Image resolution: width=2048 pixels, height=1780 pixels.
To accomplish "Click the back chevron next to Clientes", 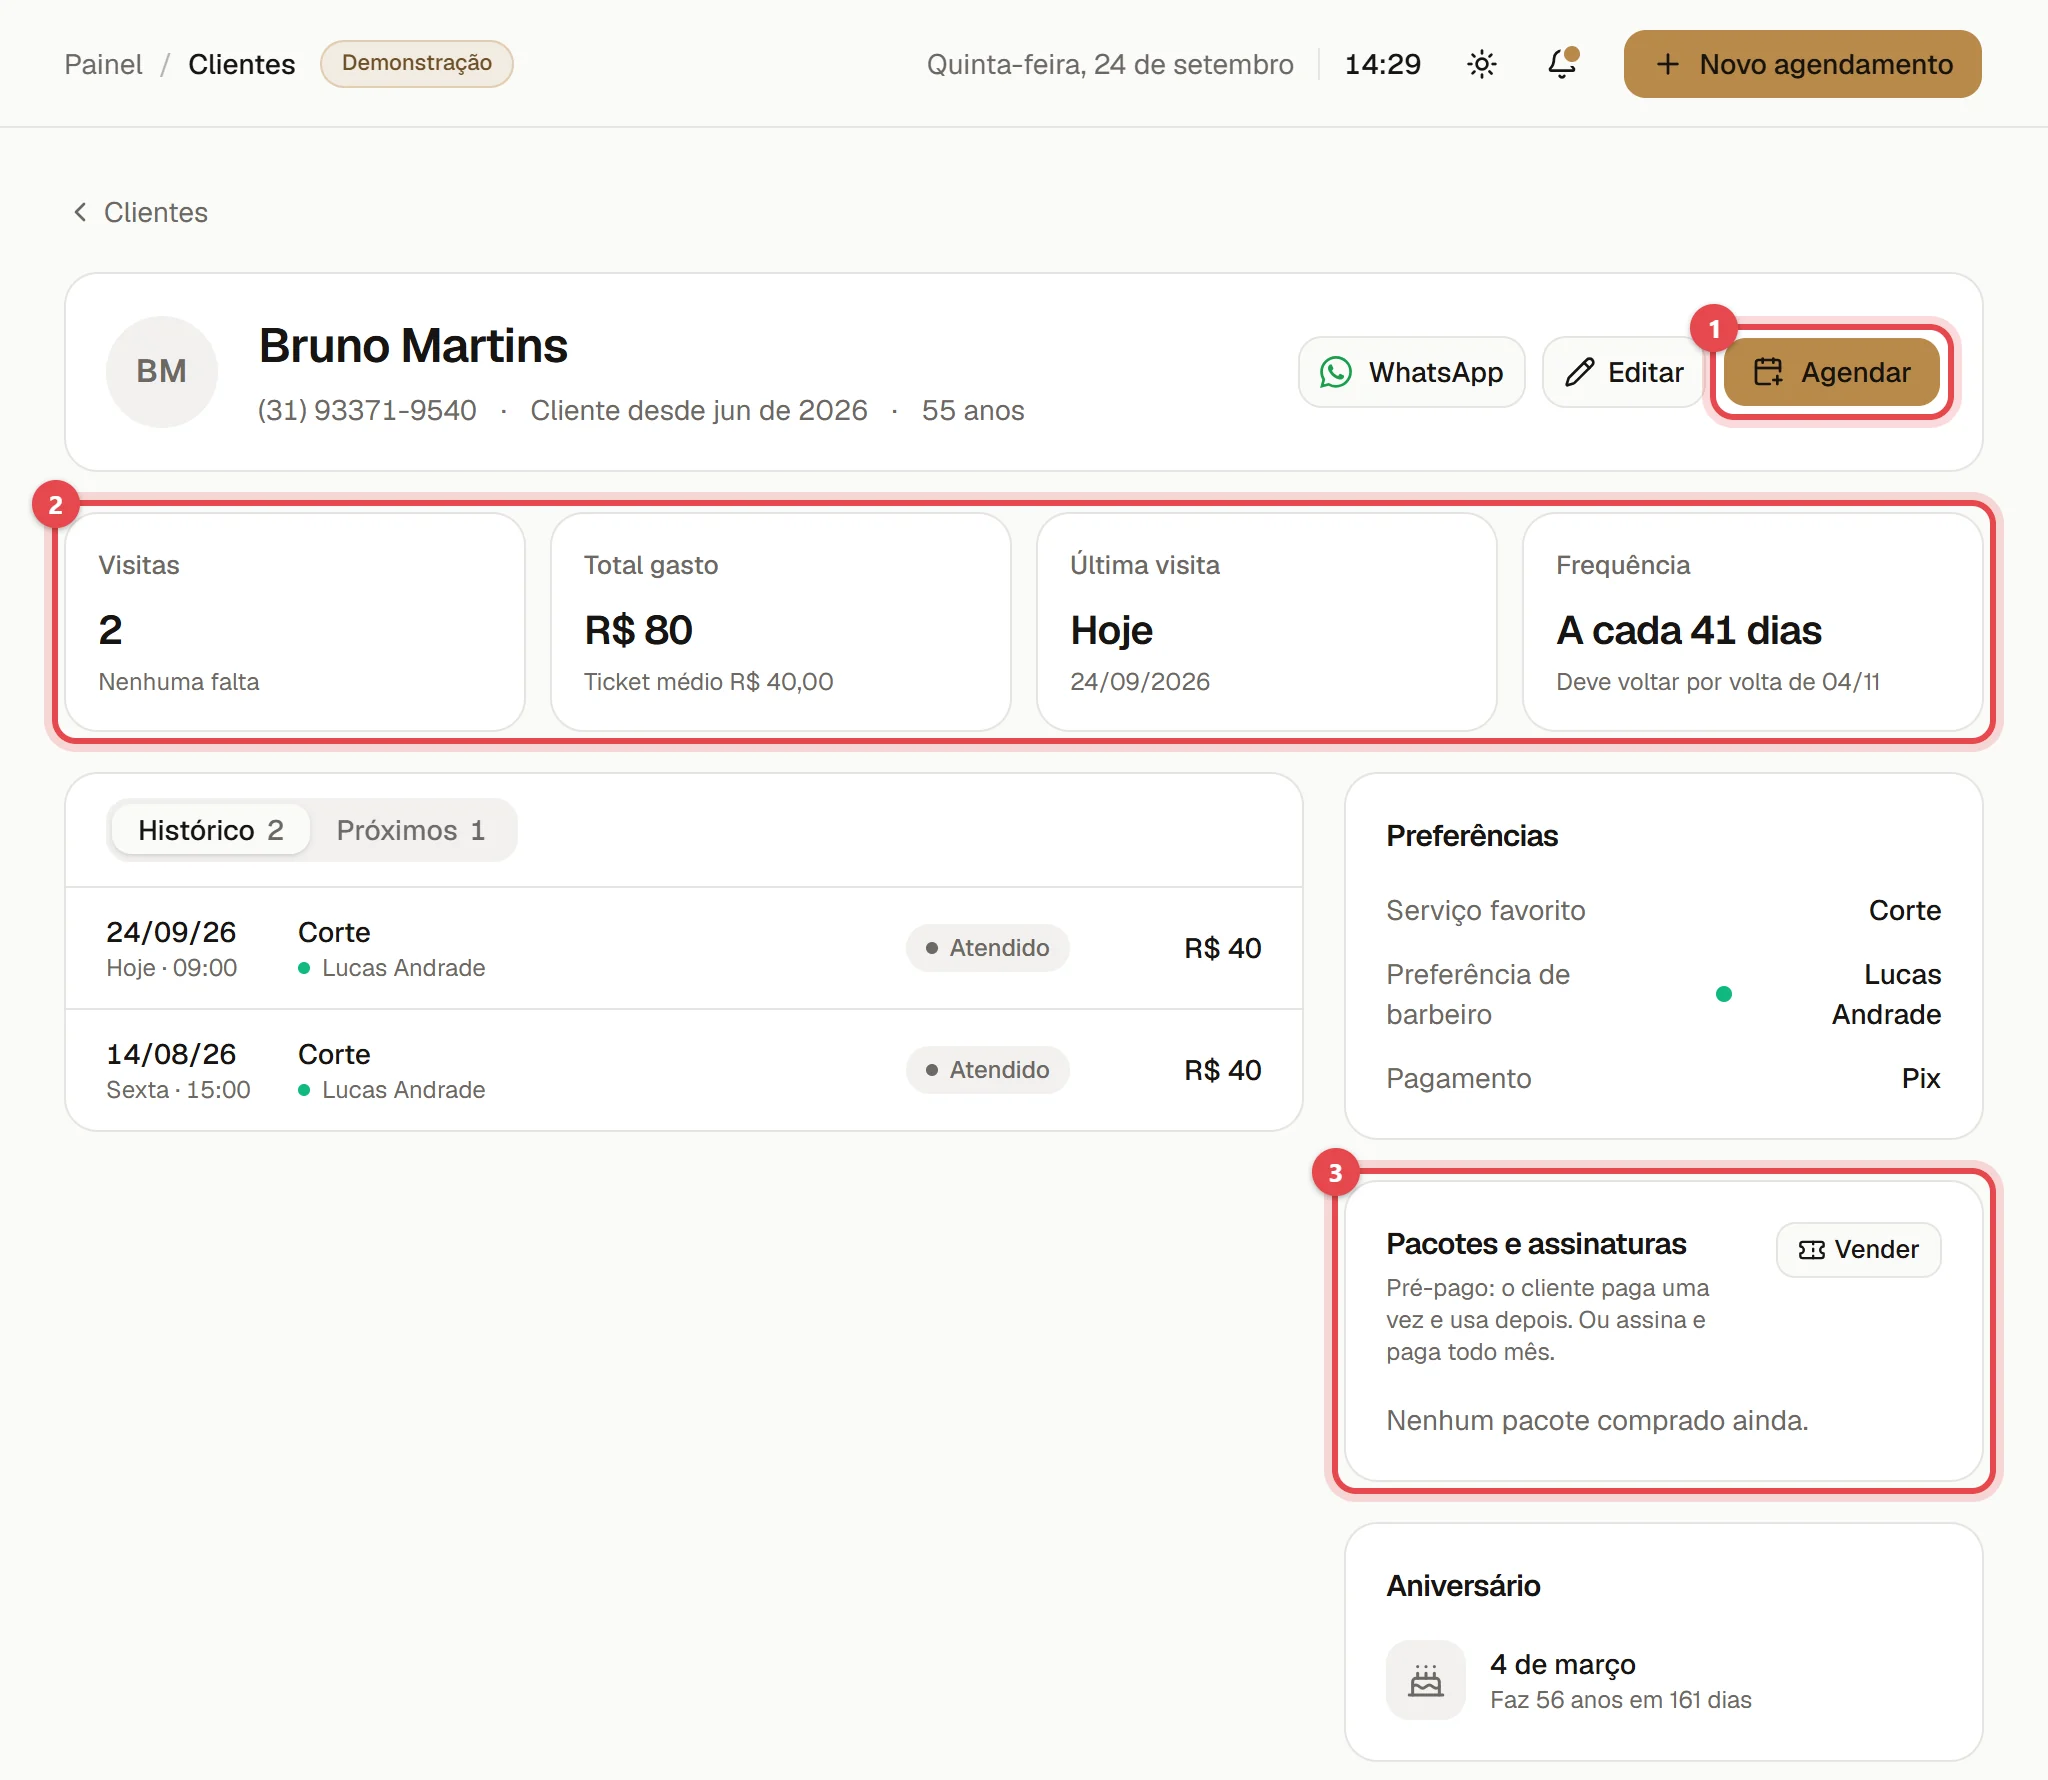I will [80, 212].
